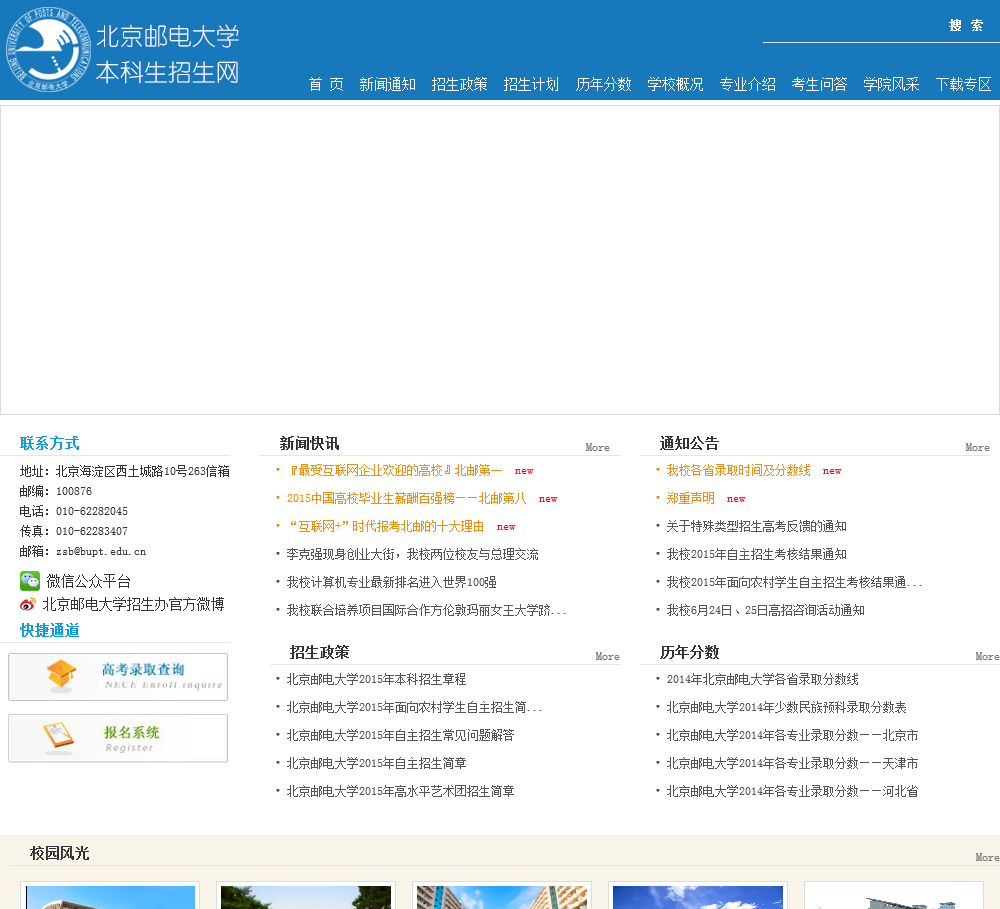The image size is (1000, 909).
Task: Open the WeChat public platform icon
Action: tap(30, 581)
